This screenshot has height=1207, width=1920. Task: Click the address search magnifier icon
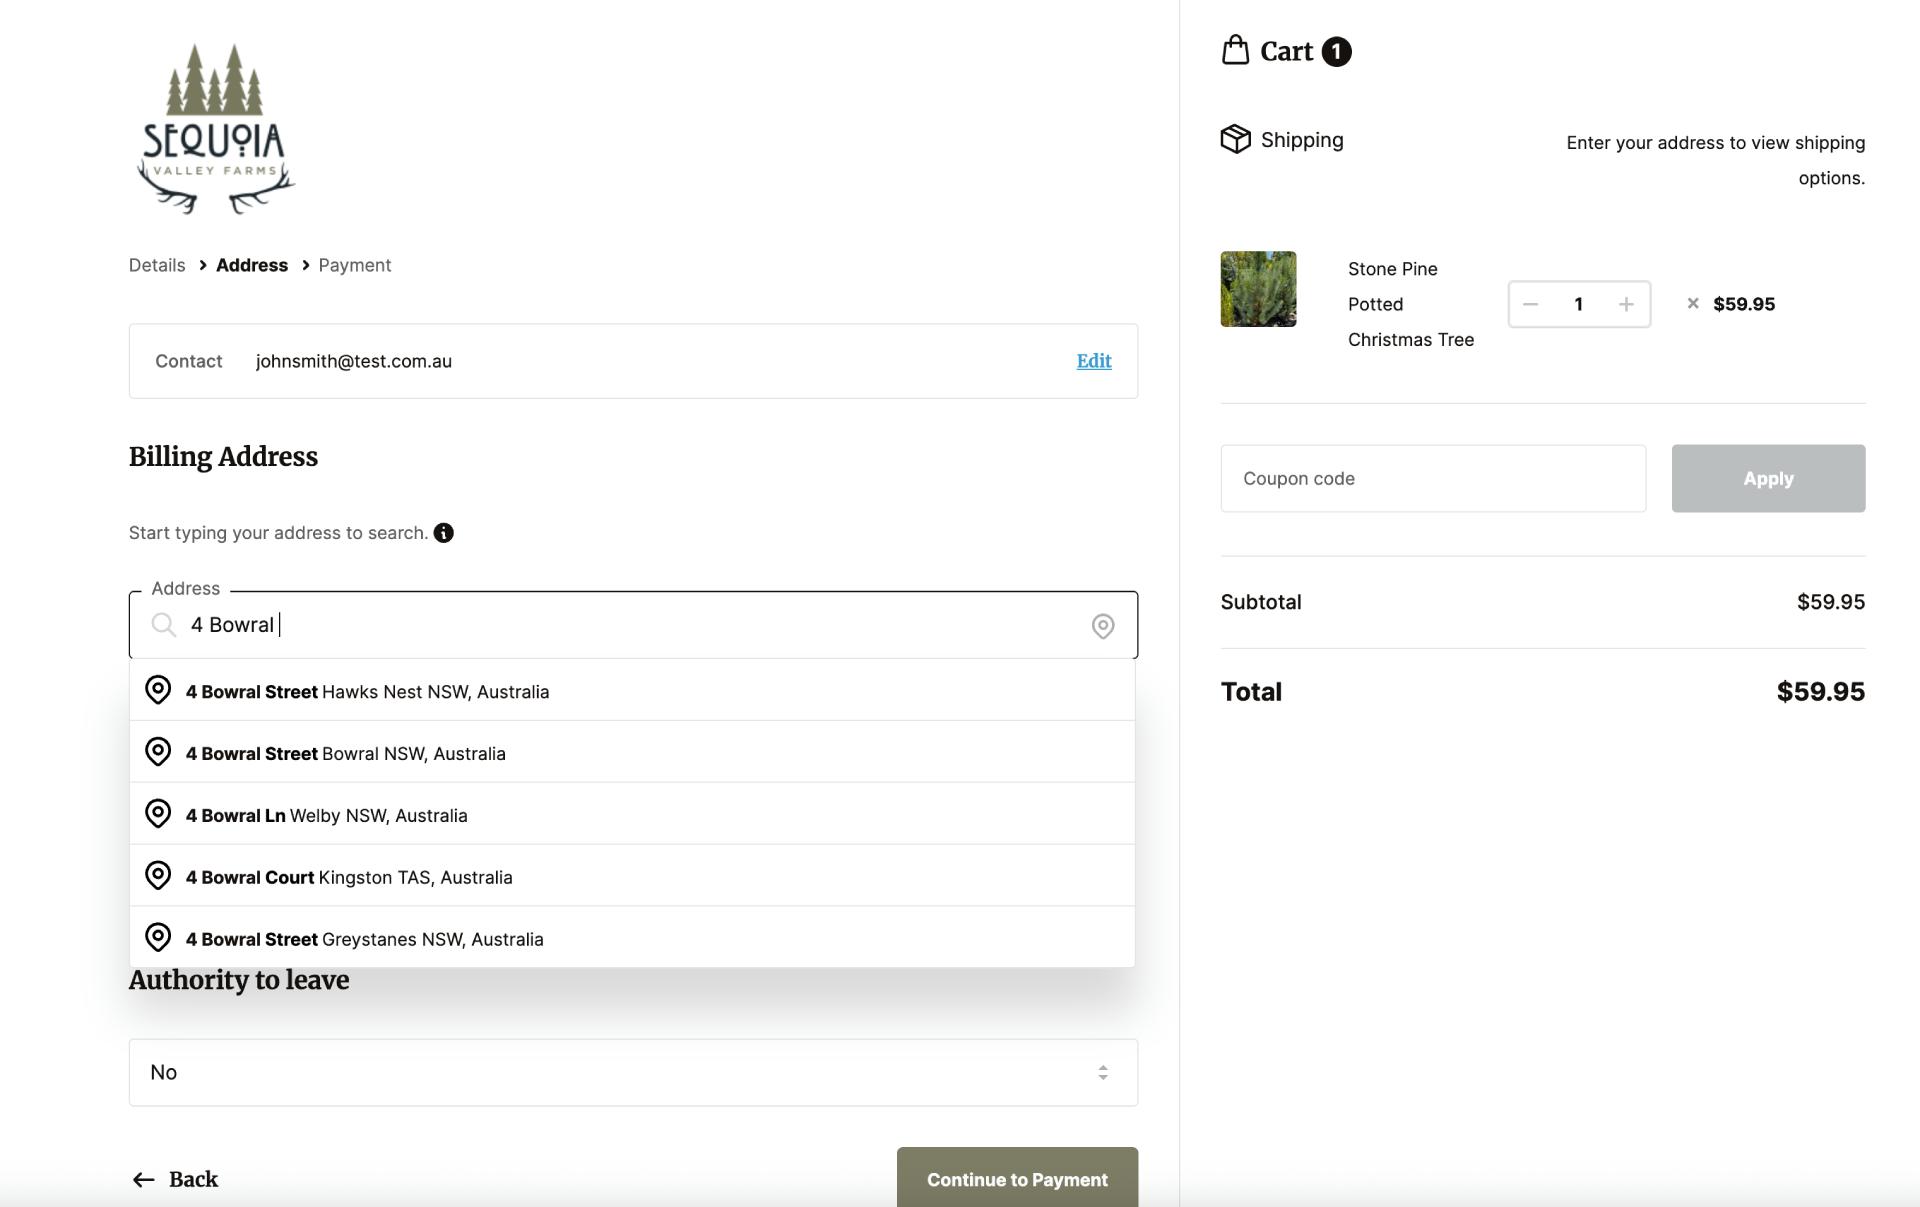[163, 626]
